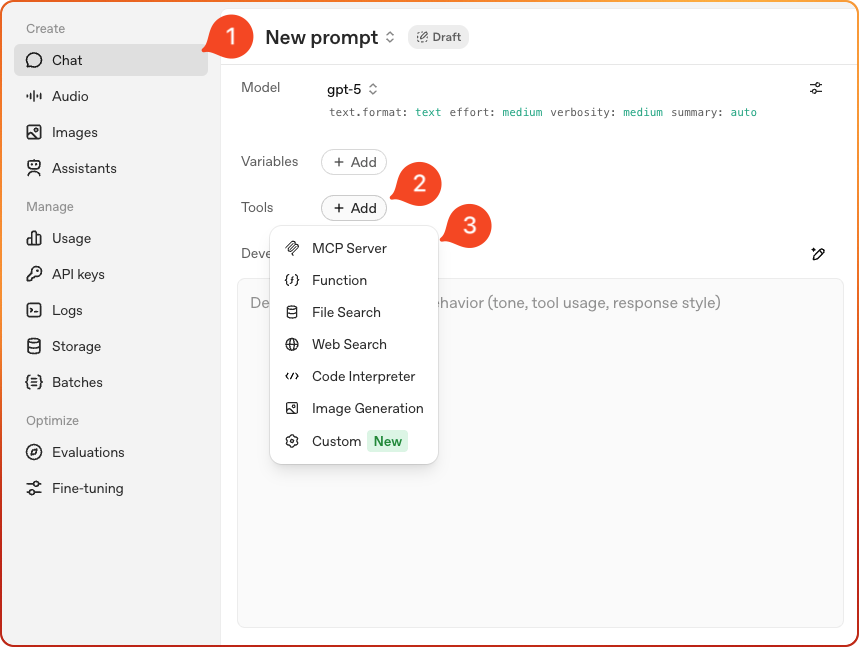859x647 pixels.
Task: View API keys page
Action: (78, 274)
